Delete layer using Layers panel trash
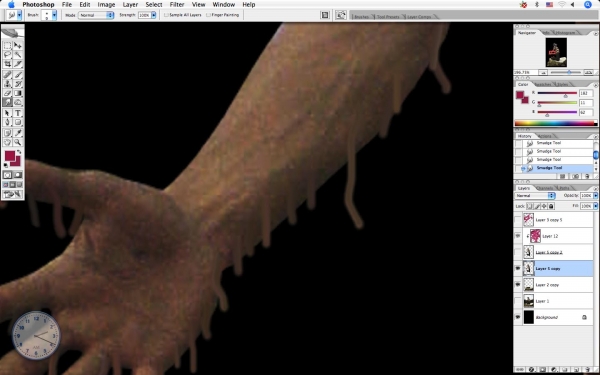Screen dimensions: 600x375 coord(587,370)
